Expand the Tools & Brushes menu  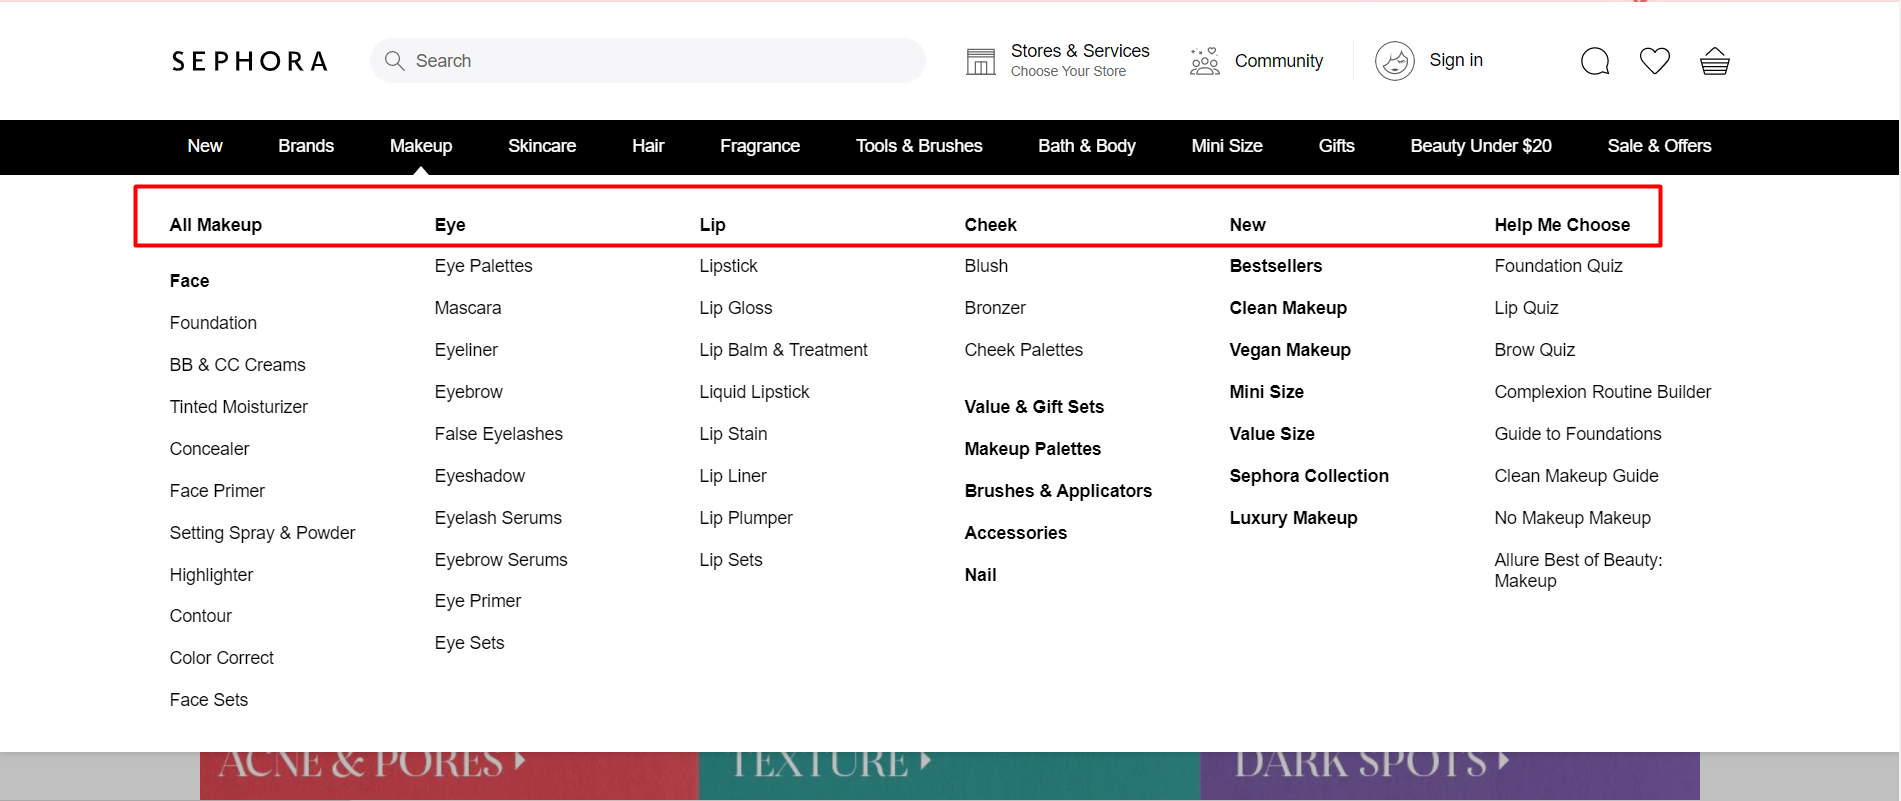coord(918,146)
